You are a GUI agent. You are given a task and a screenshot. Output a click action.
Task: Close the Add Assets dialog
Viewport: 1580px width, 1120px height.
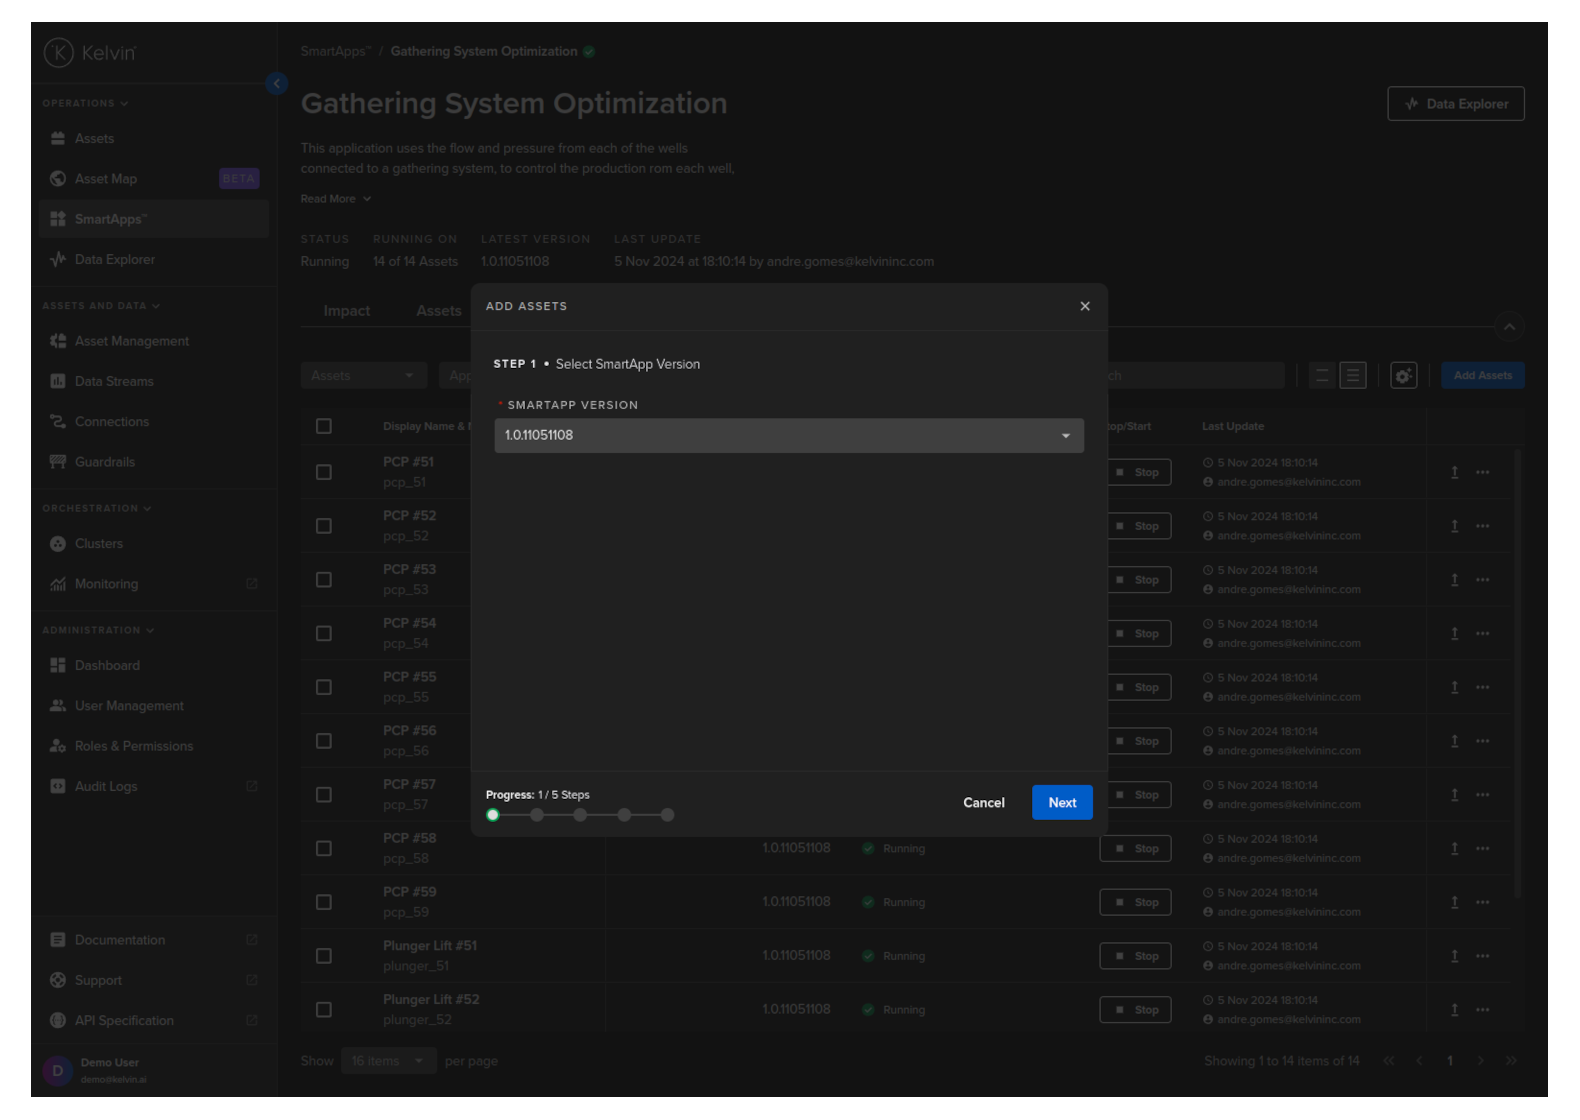tap(1084, 307)
